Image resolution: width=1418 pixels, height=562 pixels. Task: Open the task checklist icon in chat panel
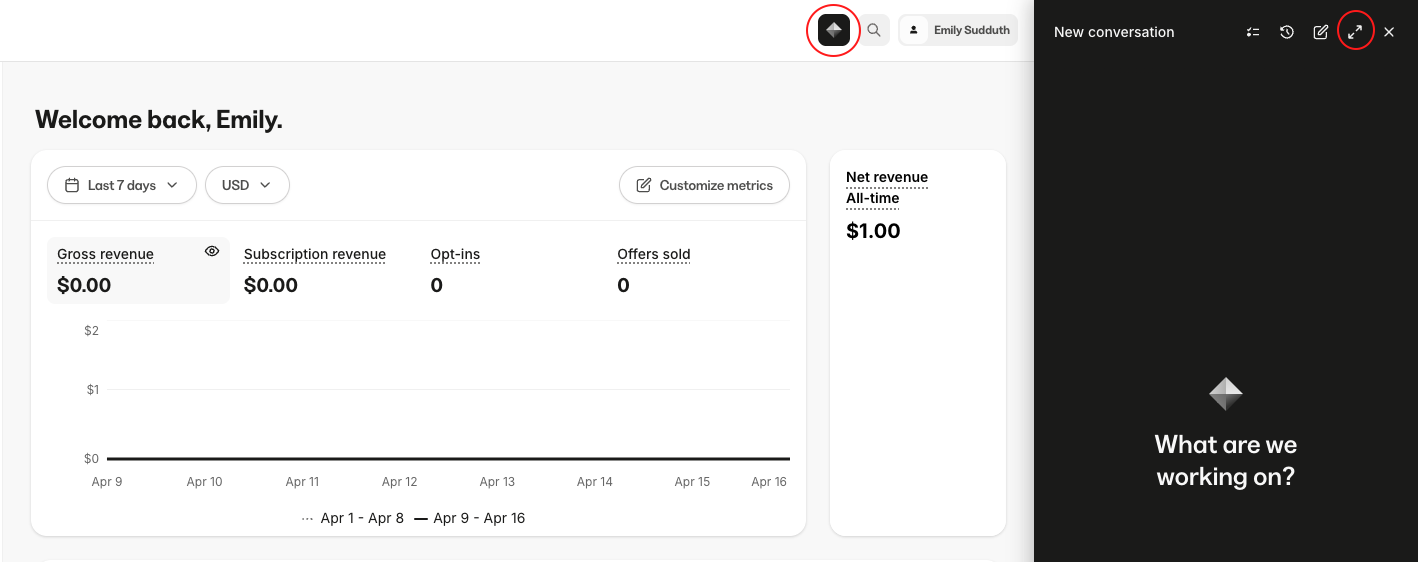click(1253, 32)
